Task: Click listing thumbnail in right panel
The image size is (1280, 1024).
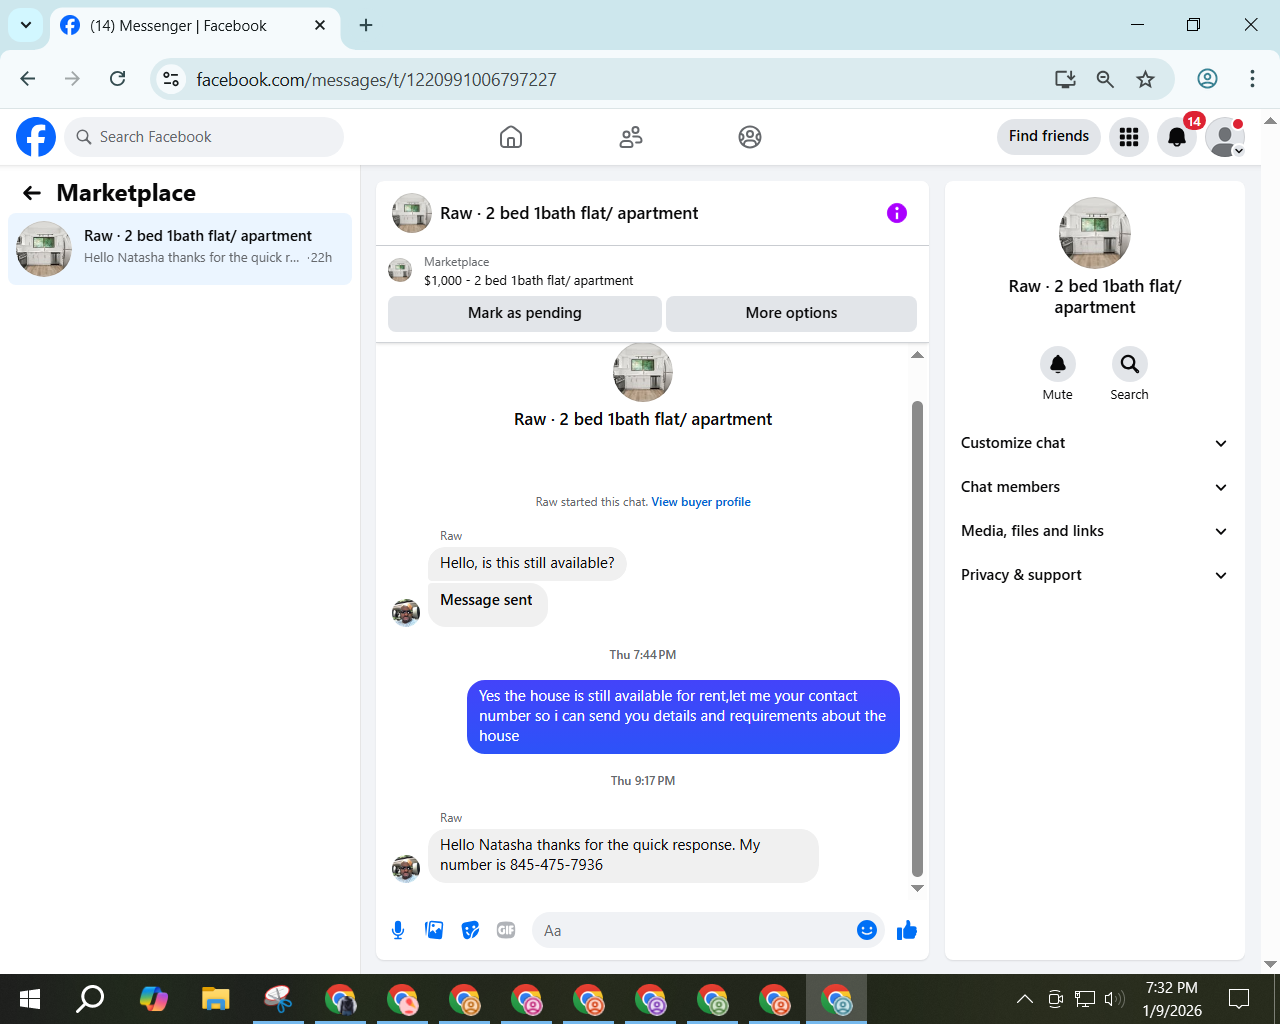Action: (1095, 233)
